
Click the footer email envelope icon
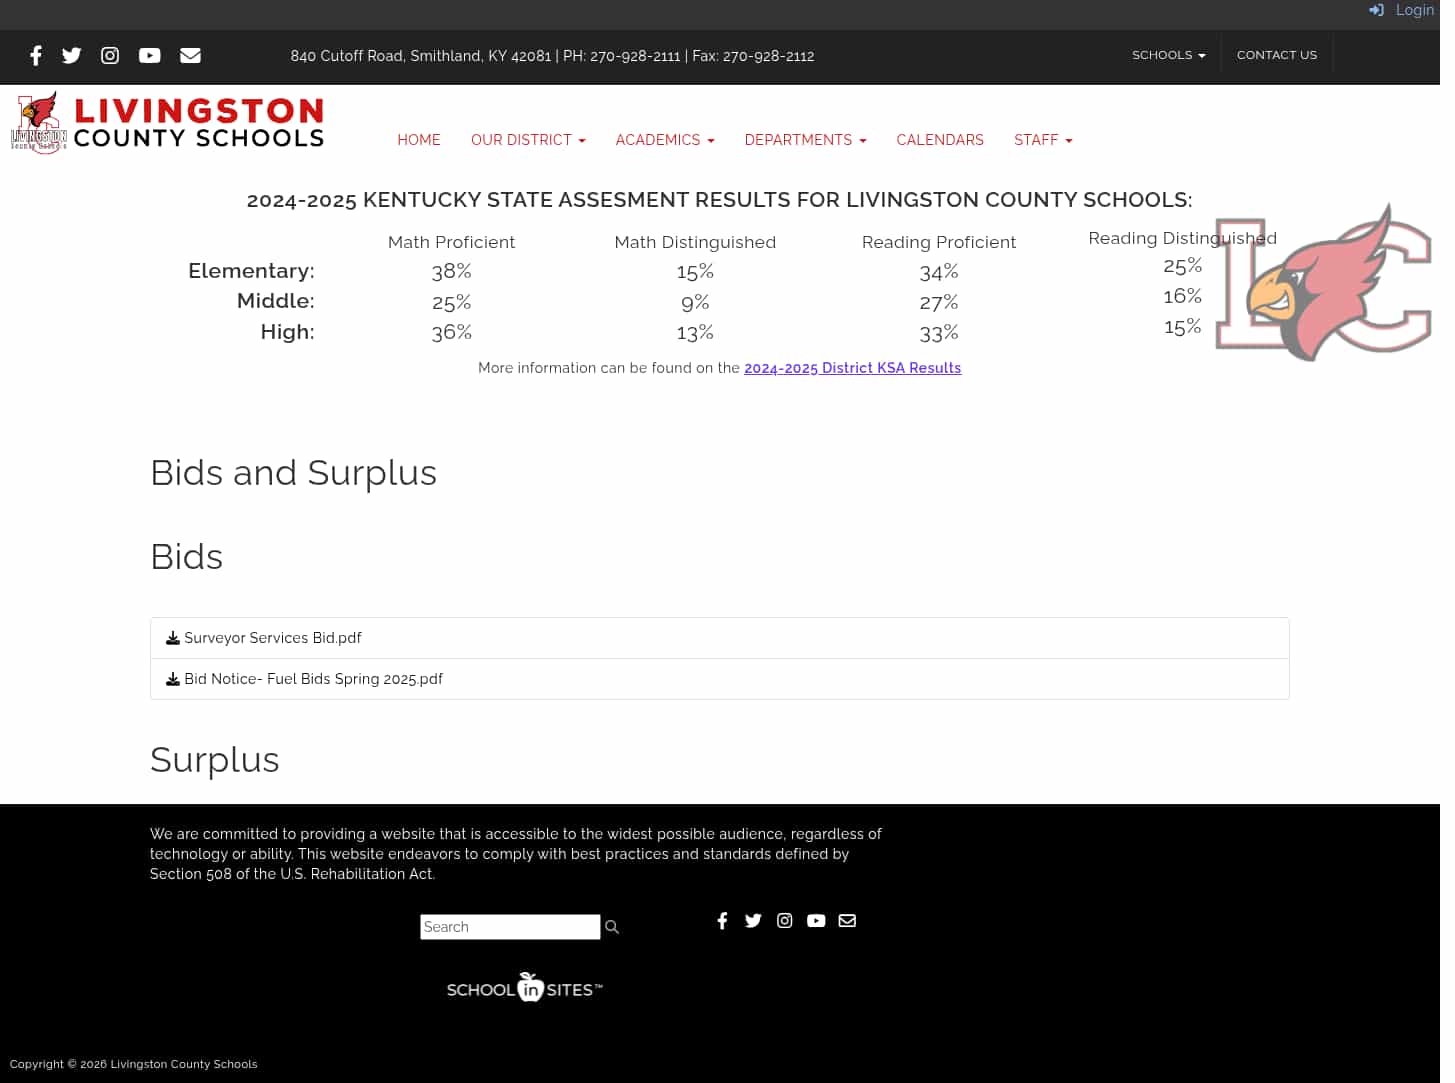847,921
